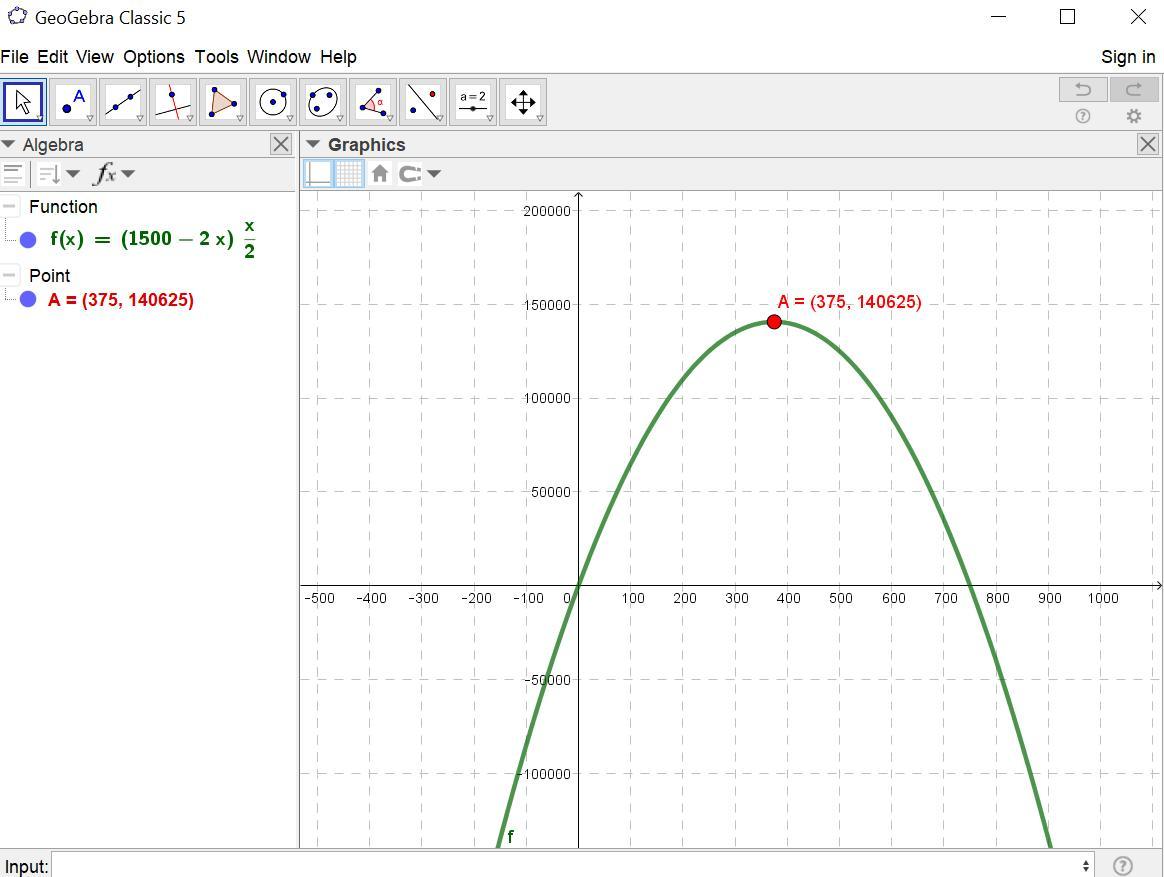This screenshot has height=877, width=1164.
Task: Hide point A using its visibility bullet
Action: pos(28,299)
